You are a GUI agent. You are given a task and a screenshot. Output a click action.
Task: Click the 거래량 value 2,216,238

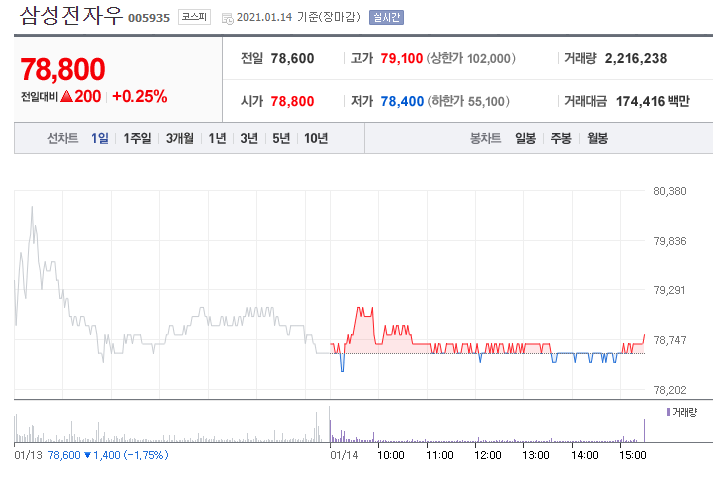636,58
